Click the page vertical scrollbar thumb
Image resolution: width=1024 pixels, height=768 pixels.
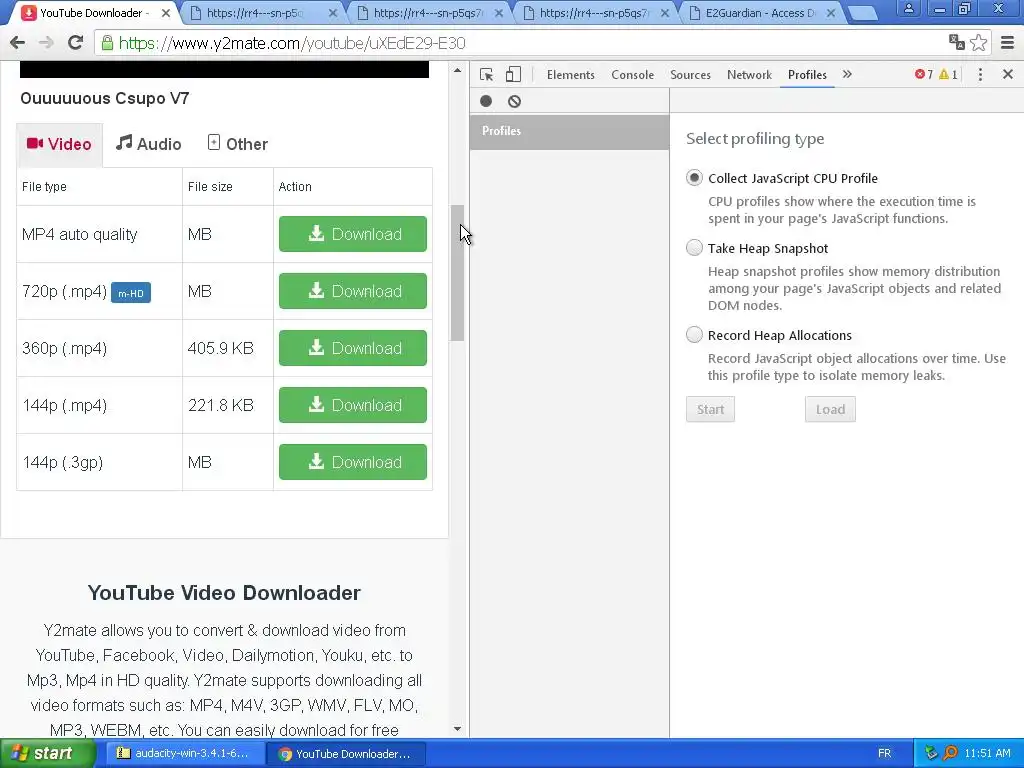(457, 273)
